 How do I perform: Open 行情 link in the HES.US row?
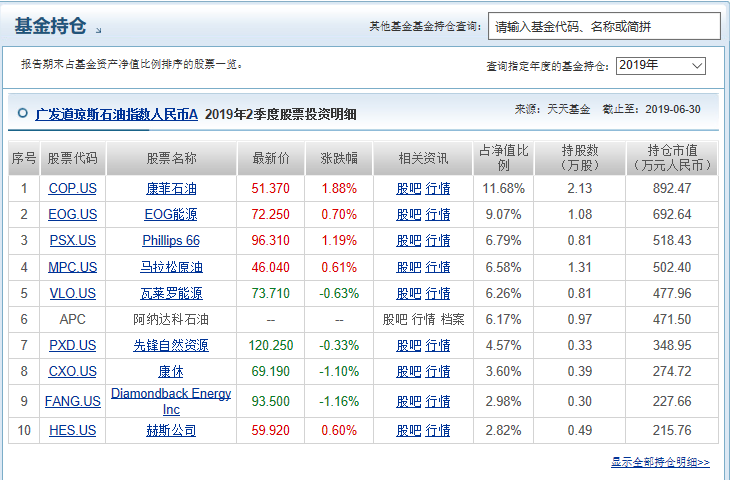[x=438, y=431]
